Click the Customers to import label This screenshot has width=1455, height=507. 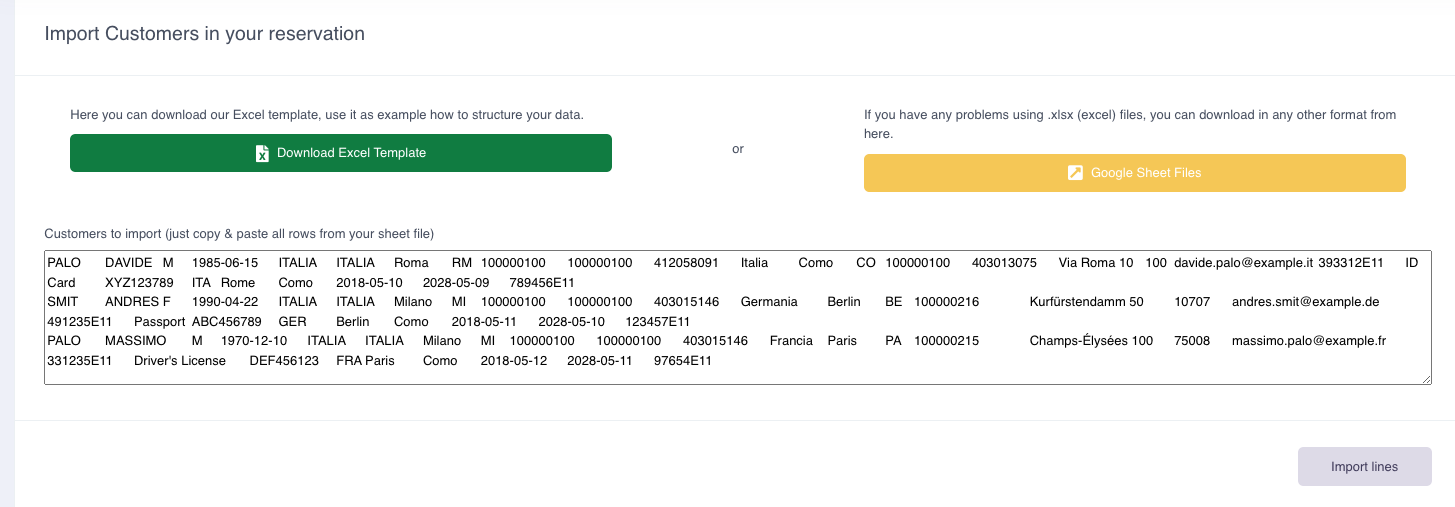(239, 234)
